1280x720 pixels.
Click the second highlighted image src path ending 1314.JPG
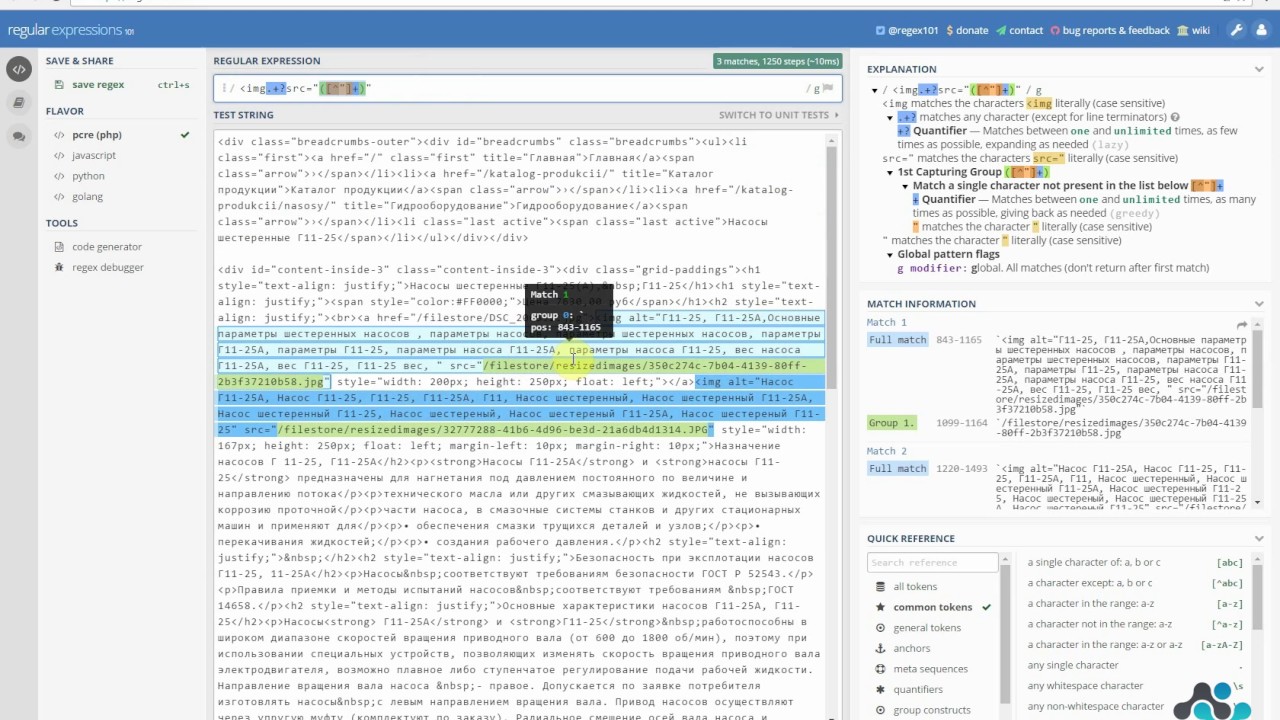[x=495, y=430]
